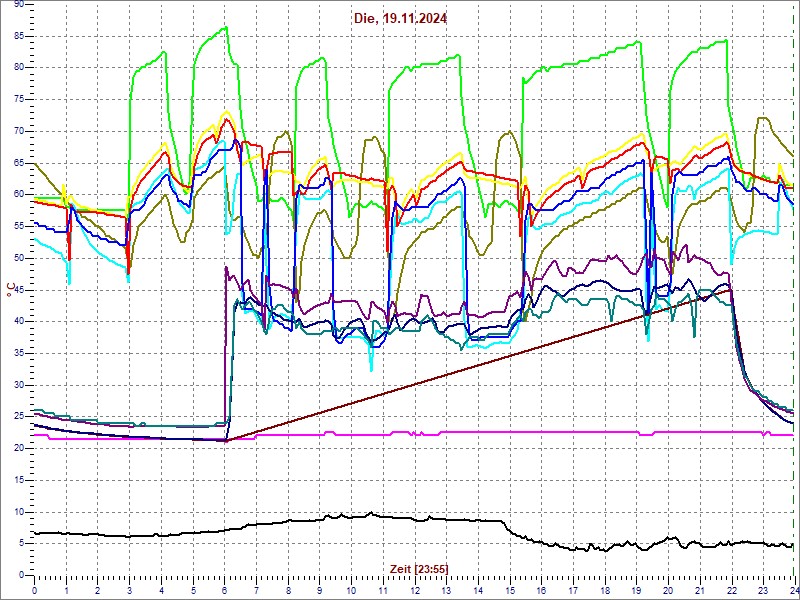
Task: Click the chart title "Die, 19.11.2024"
Action: tap(401, 18)
